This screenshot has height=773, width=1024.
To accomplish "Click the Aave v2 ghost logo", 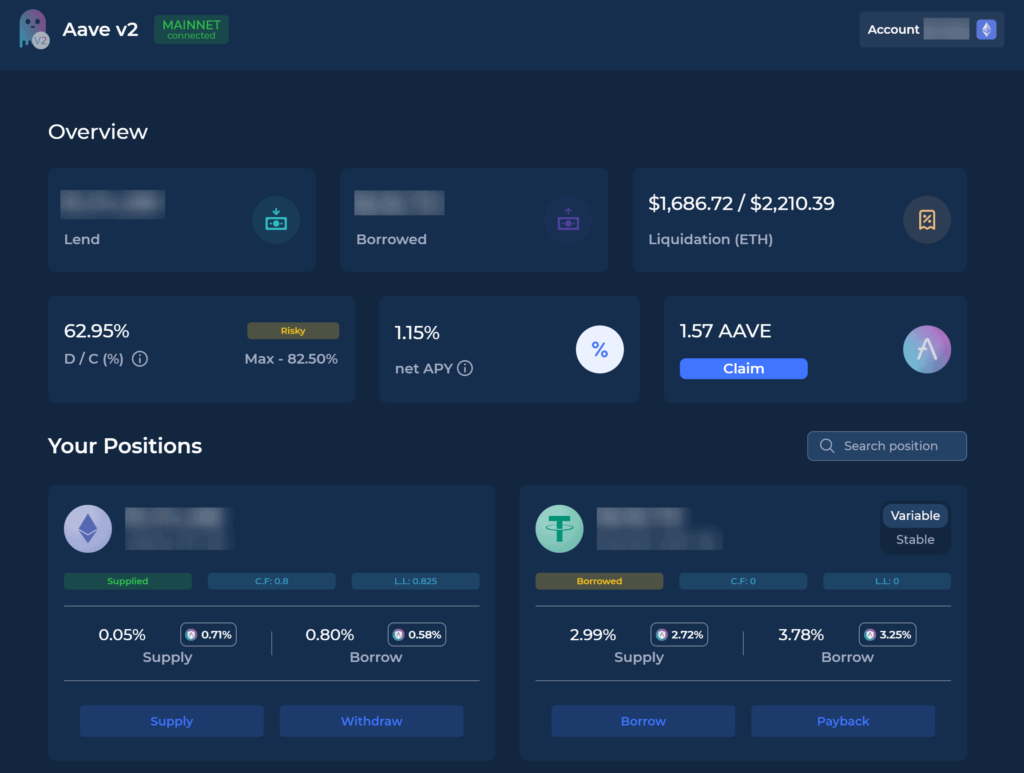I will (33, 29).
